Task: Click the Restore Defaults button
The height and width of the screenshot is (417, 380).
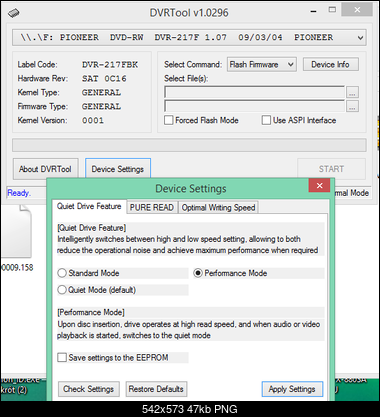Action: tap(156, 389)
